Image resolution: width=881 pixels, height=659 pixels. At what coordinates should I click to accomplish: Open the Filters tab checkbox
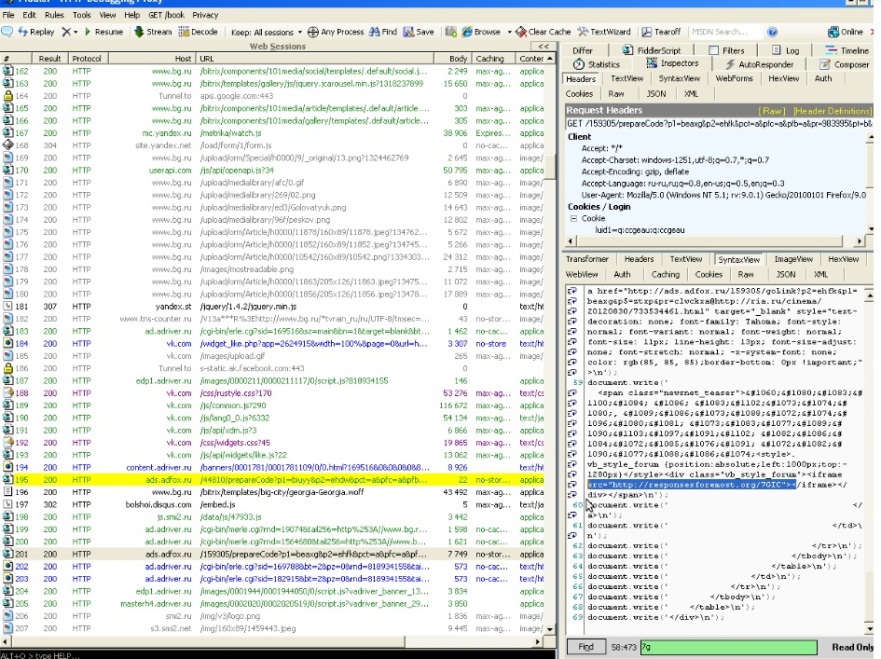point(712,50)
